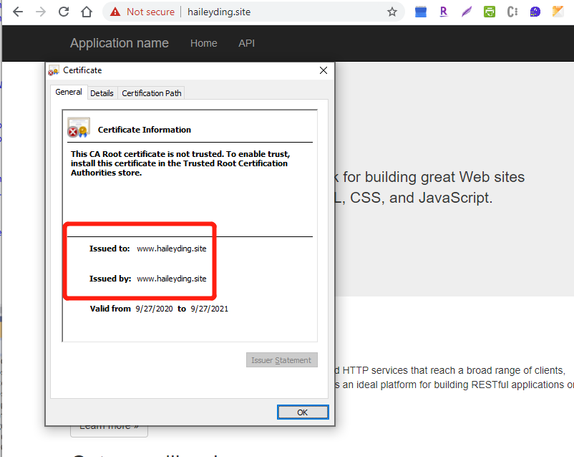Open the blue globe extension icon
This screenshot has height=457, width=574.
coord(535,12)
